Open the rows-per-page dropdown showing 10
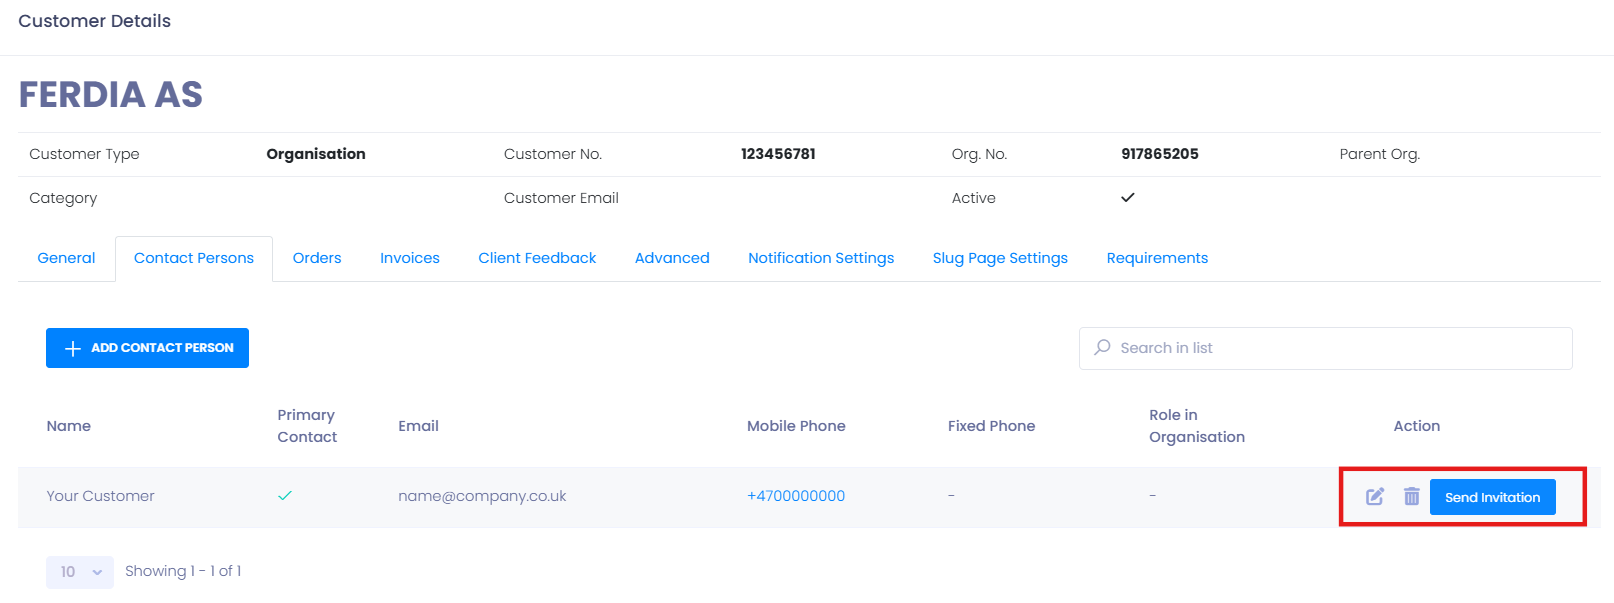Screen dimensions: 1614x603 (x=80, y=572)
